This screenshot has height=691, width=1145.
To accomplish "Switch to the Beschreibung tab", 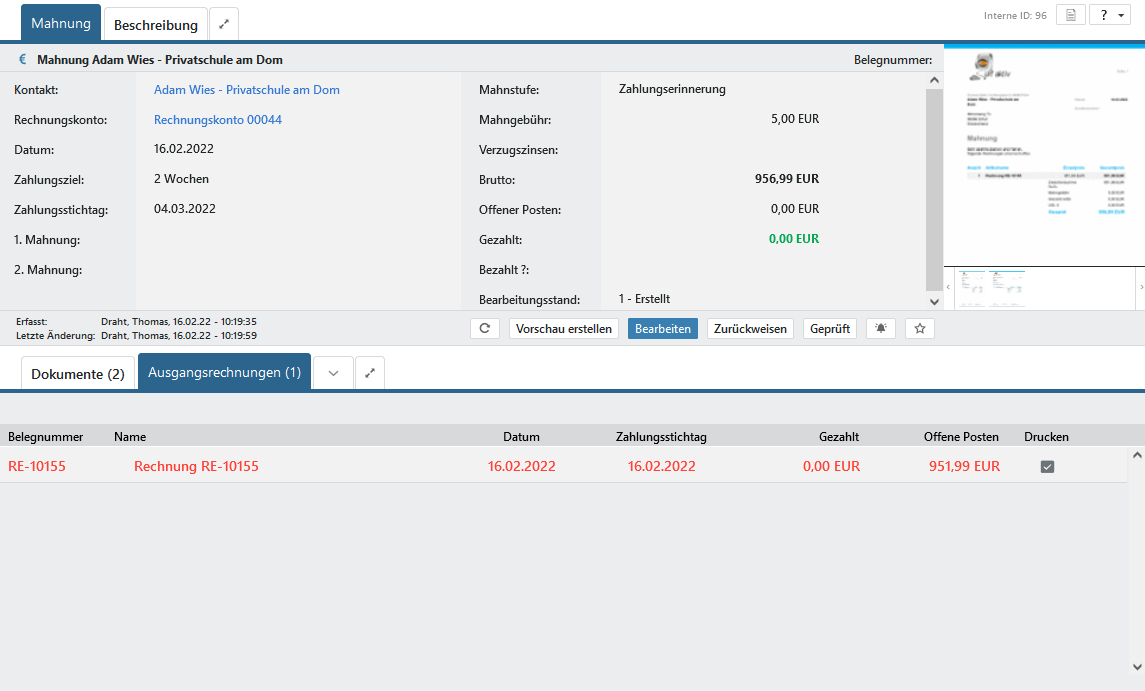I will point(156,24).
